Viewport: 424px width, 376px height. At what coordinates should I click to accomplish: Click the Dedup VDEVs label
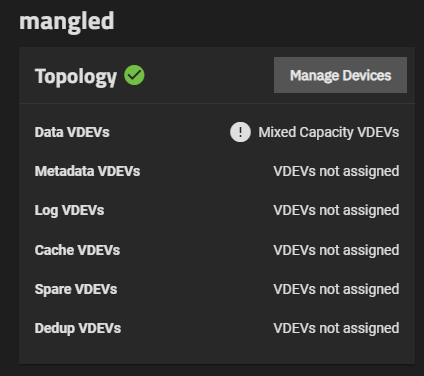point(78,328)
